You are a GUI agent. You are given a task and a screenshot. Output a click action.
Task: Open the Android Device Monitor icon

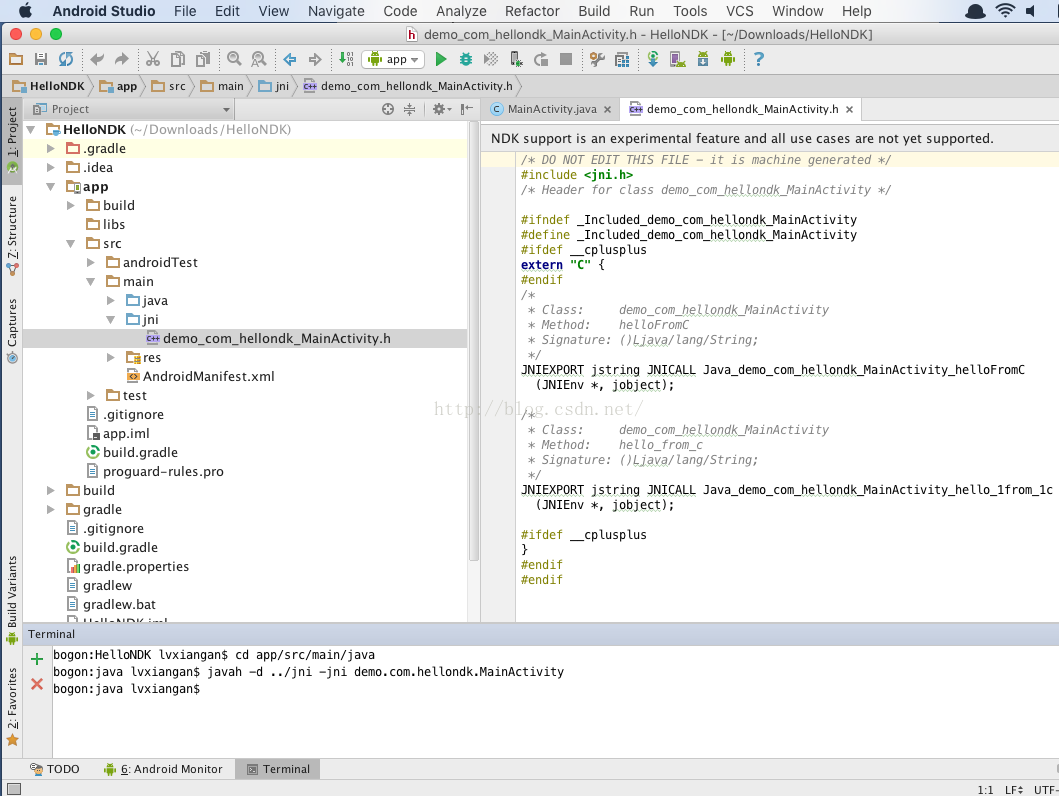(x=728, y=59)
